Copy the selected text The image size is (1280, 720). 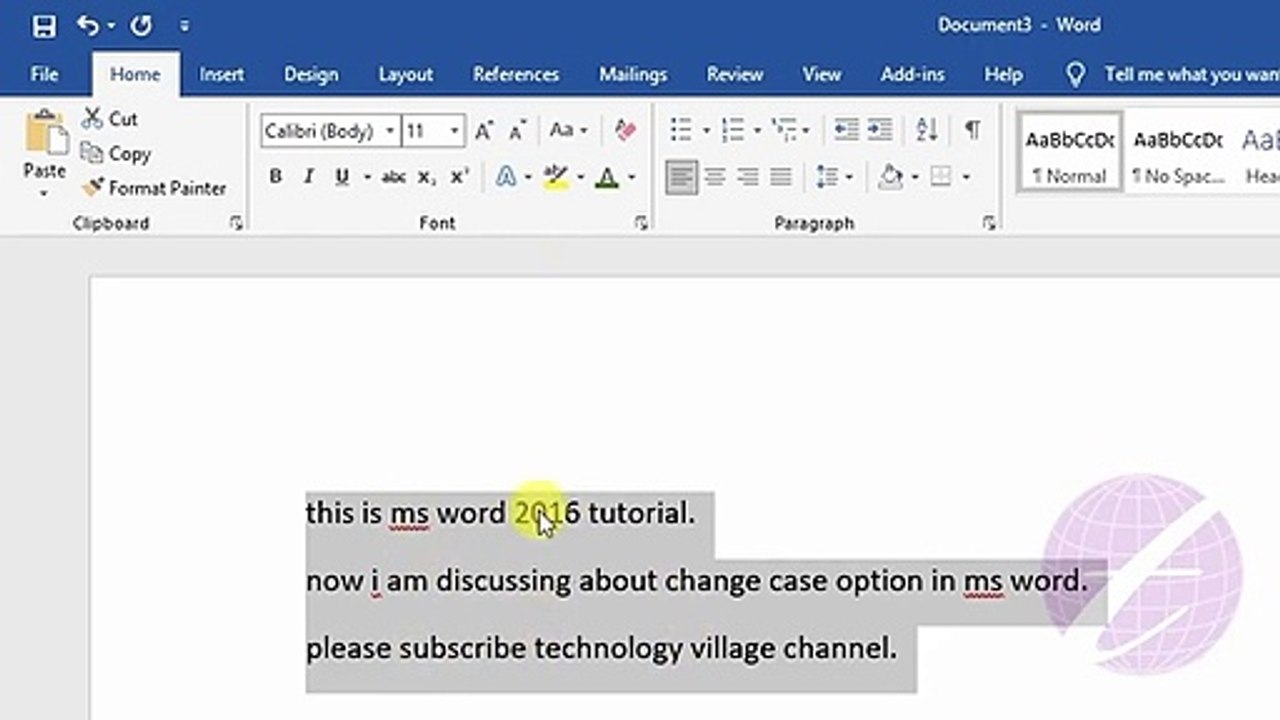tap(116, 154)
